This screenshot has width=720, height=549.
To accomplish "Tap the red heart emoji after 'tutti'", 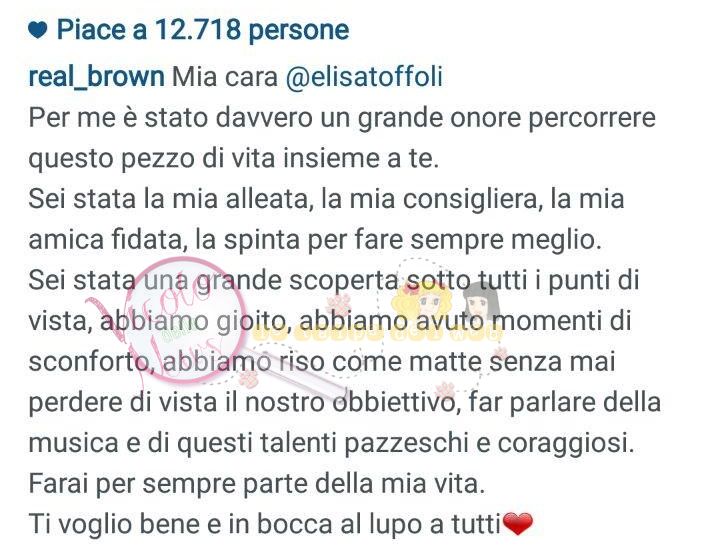I will click(x=518, y=524).
